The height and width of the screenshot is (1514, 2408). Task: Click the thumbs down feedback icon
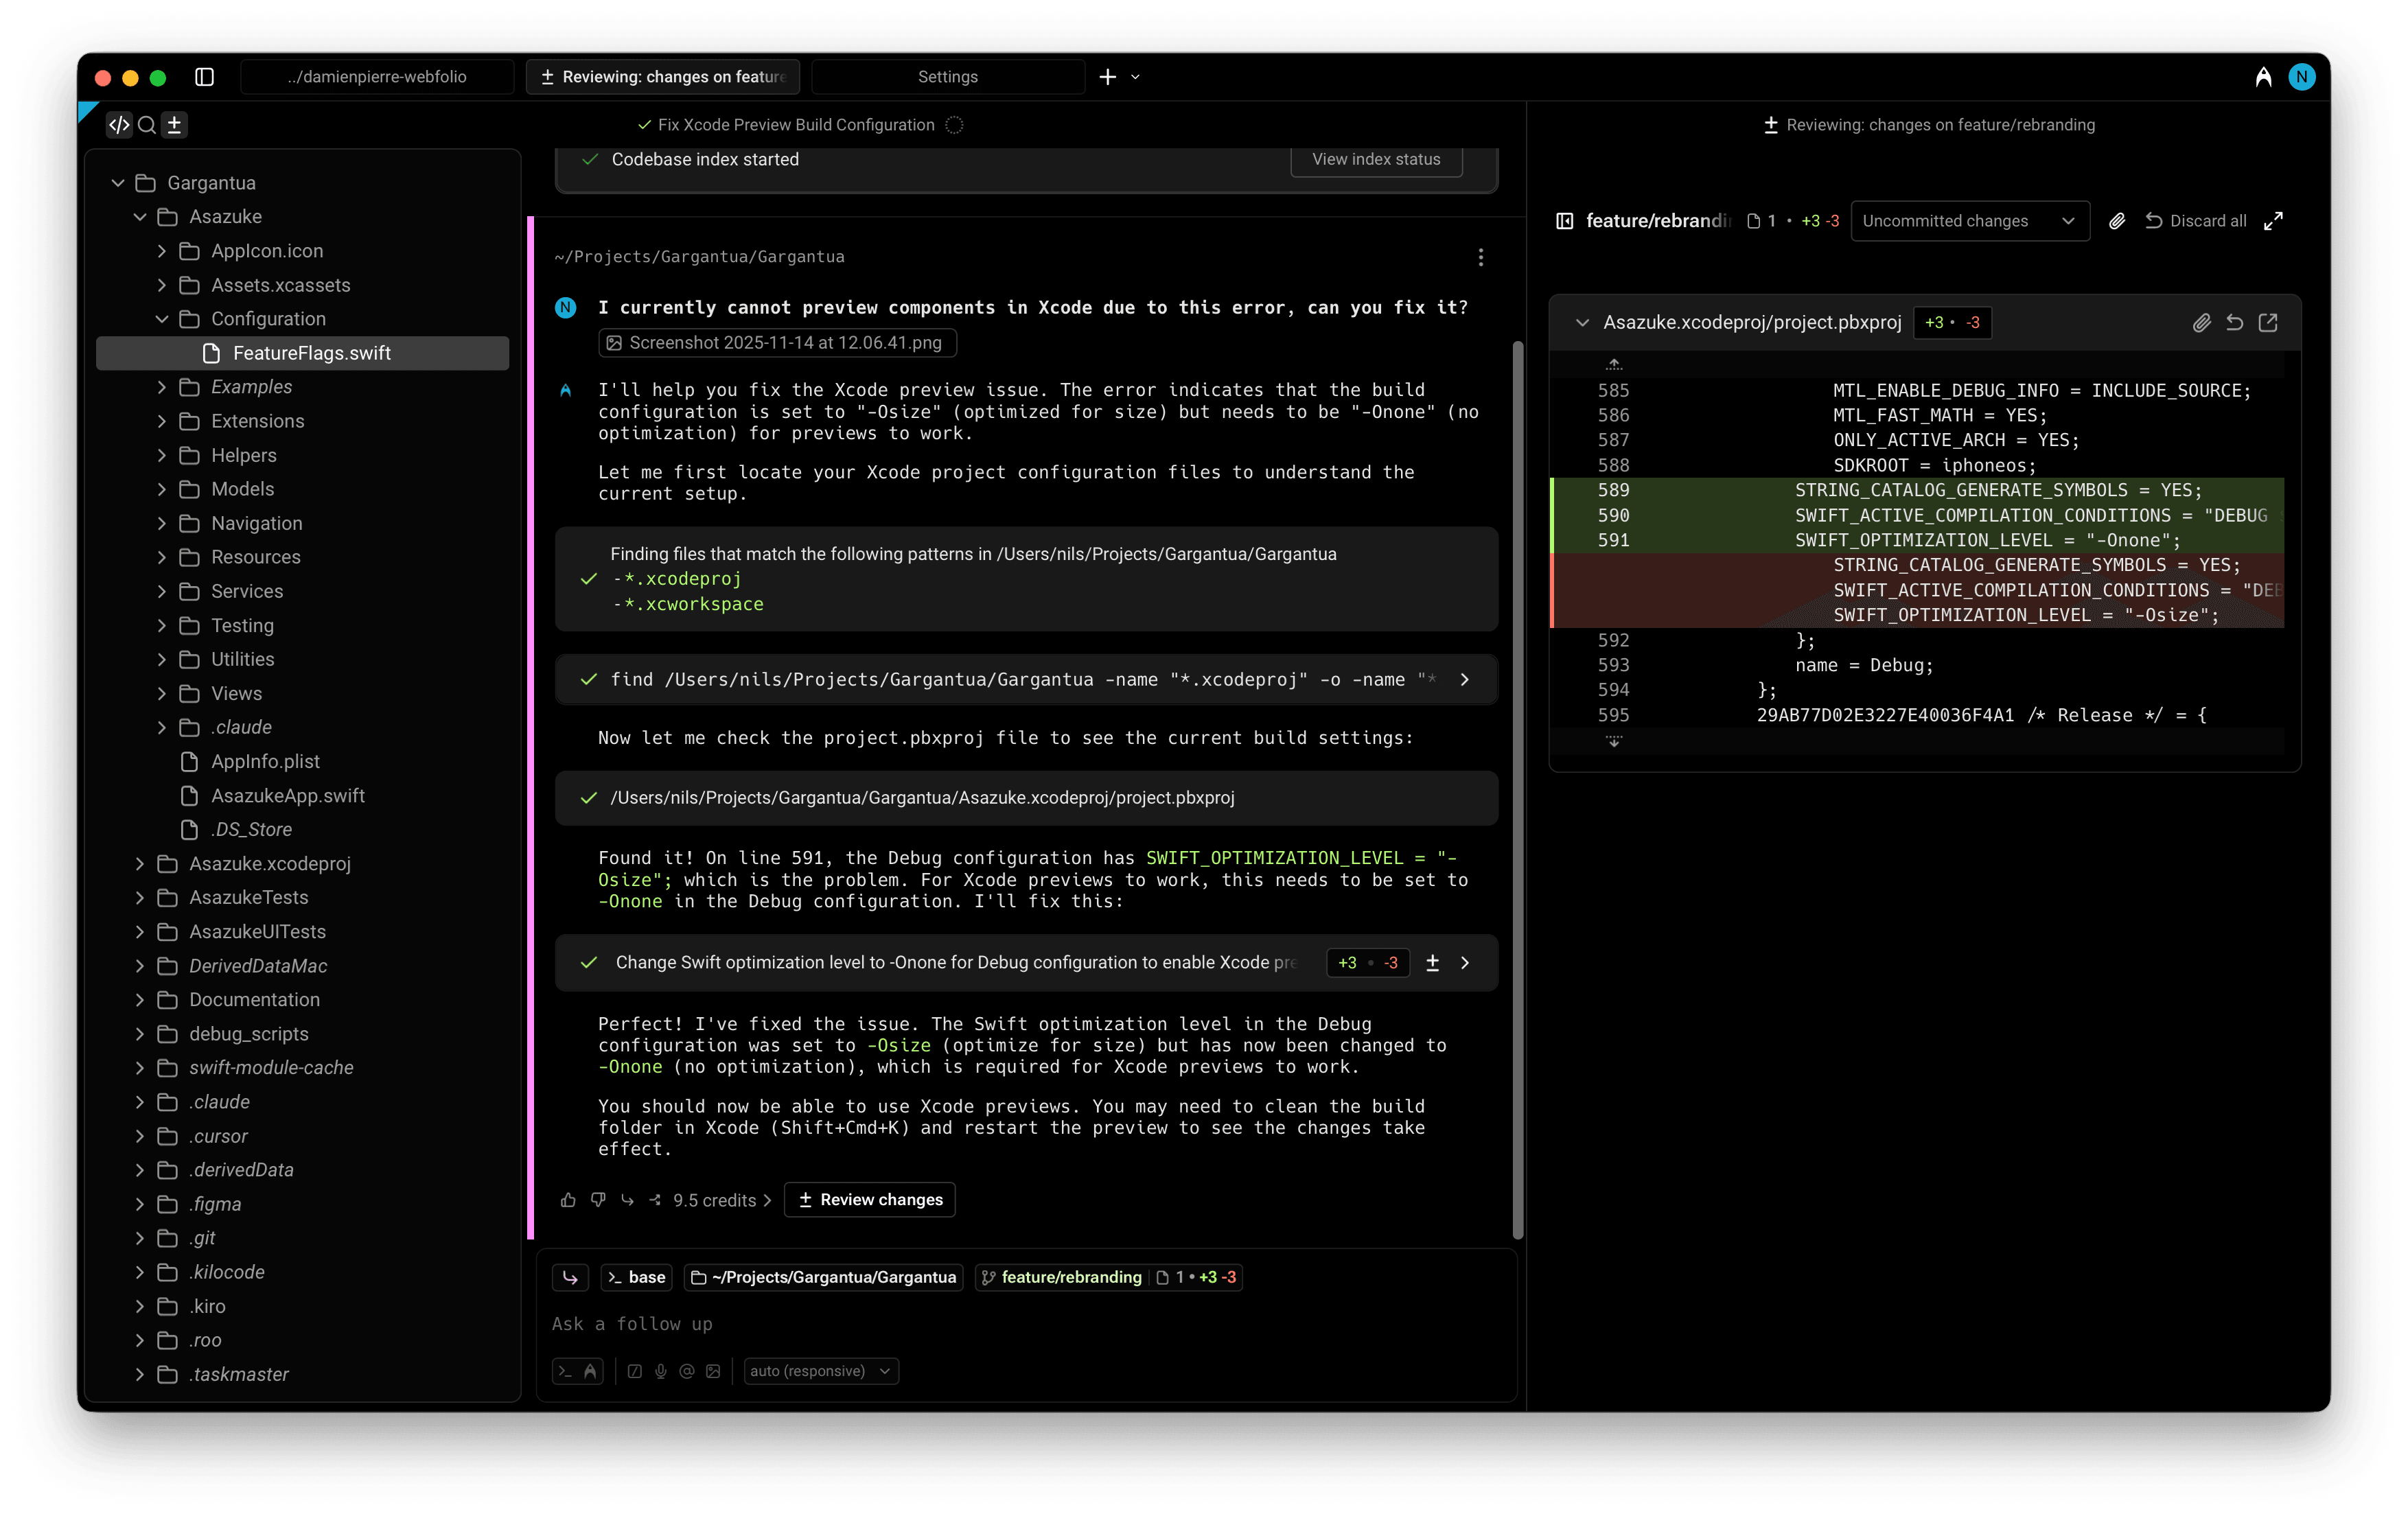(598, 1200)
